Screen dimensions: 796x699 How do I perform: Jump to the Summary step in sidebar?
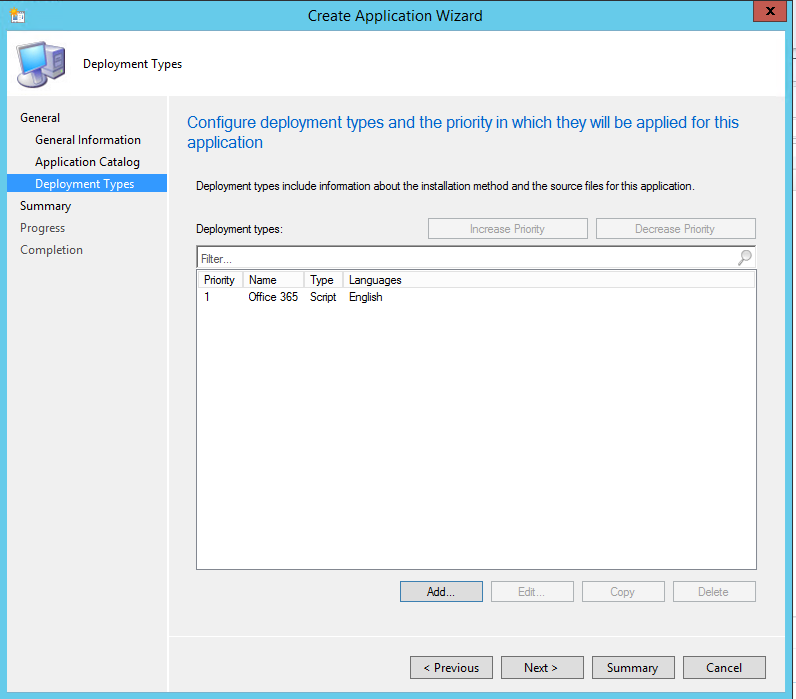click(x=46, y=206)
